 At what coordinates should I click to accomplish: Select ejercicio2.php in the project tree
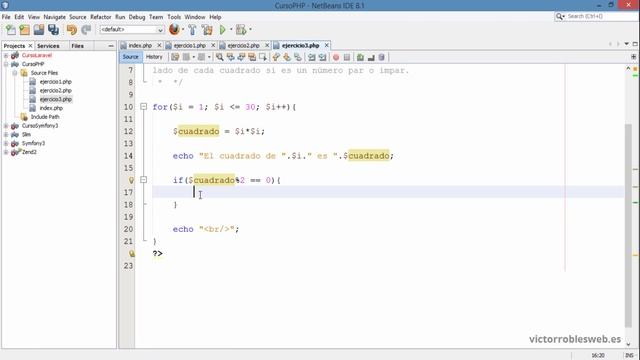click(56, 91)
